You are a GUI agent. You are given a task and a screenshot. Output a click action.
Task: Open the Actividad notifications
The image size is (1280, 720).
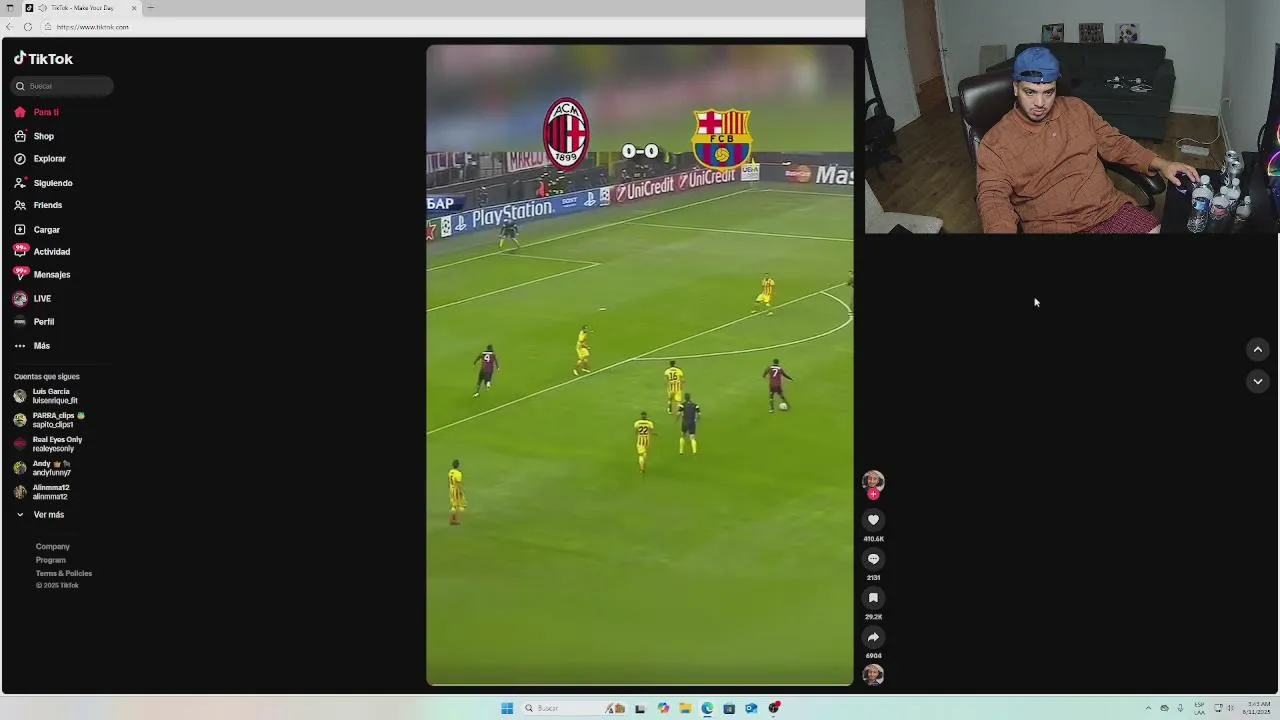tap(42, 252)
